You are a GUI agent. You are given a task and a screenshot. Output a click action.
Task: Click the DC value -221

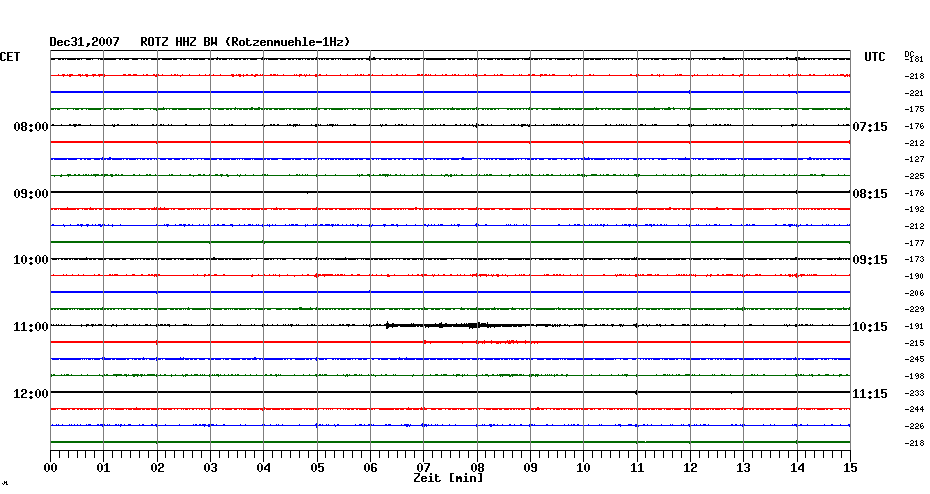914,93
